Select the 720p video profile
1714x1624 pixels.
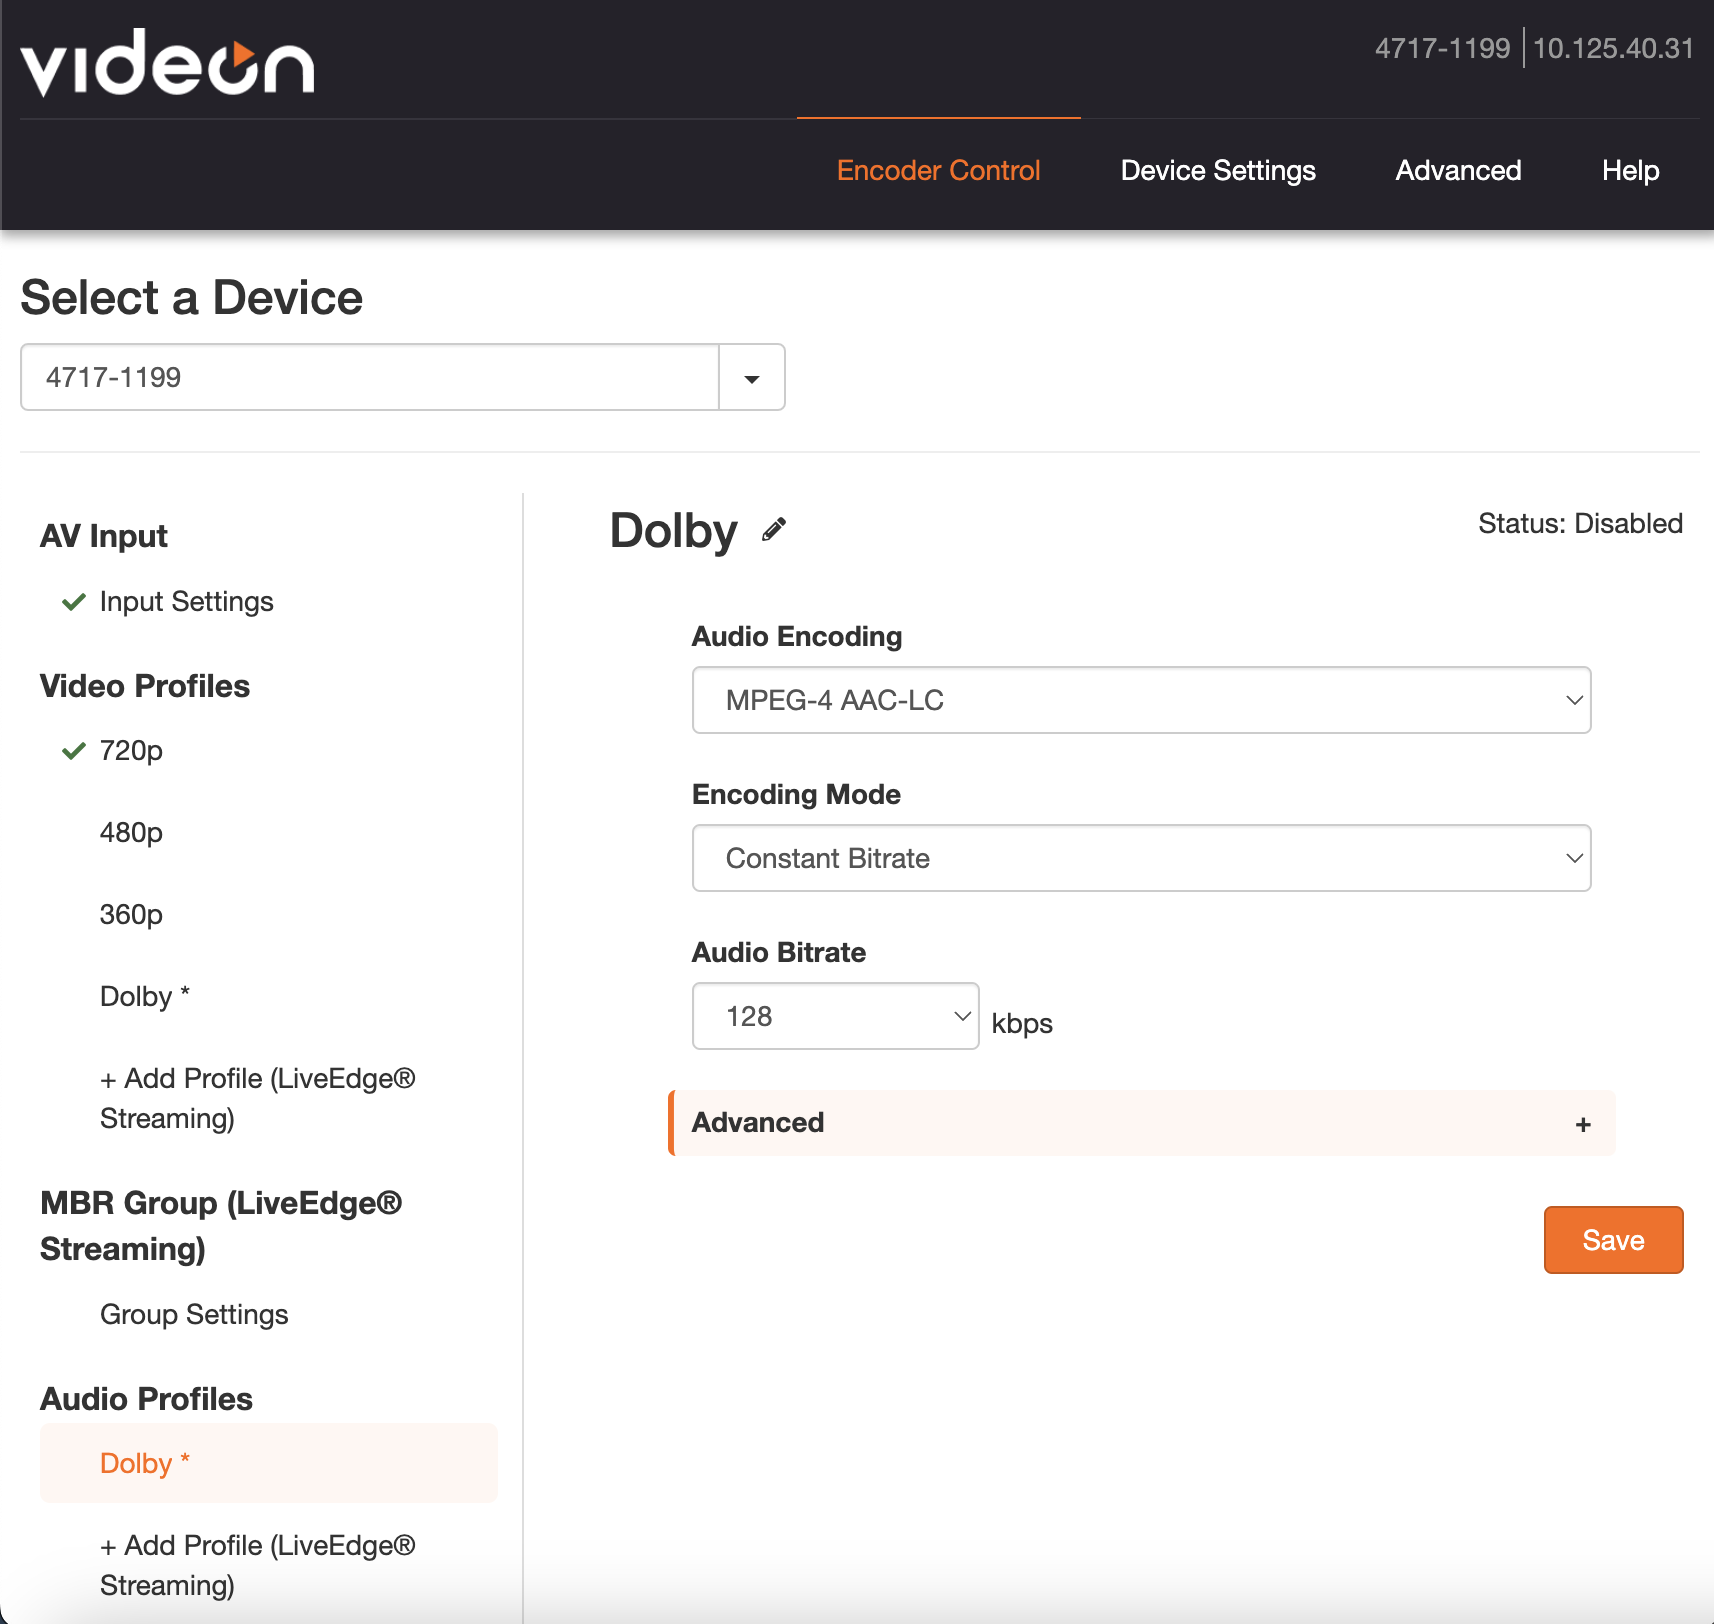pos(131,751)
